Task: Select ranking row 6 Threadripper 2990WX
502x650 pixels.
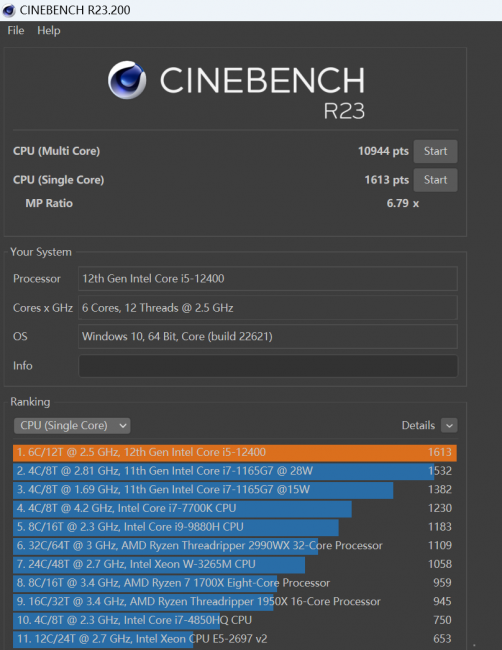Action: 235,546
